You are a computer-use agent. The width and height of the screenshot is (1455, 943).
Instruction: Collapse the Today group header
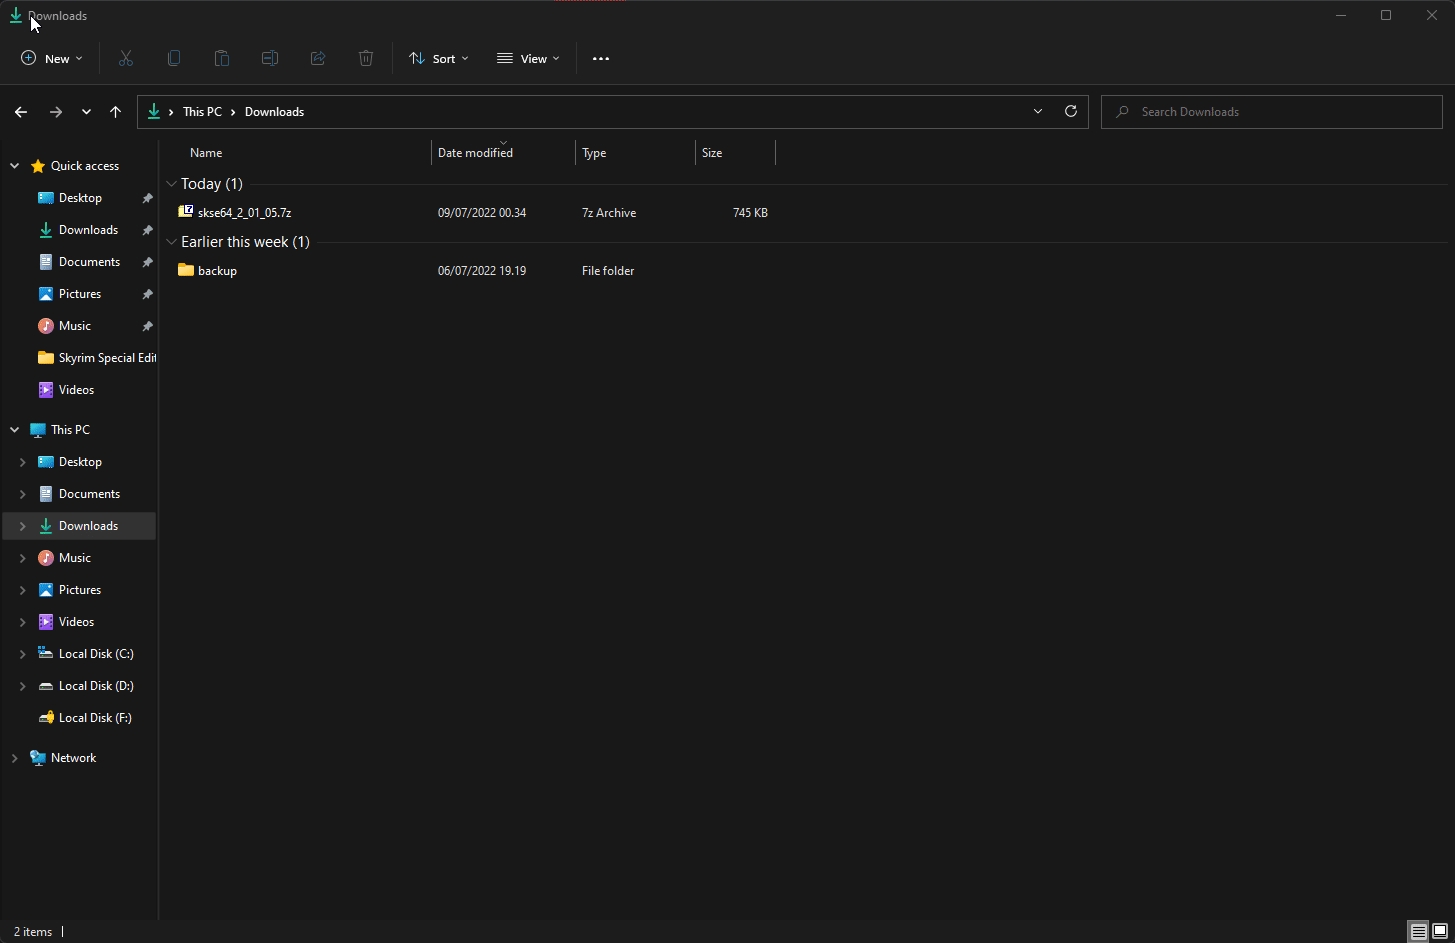[x=172, y=184]
